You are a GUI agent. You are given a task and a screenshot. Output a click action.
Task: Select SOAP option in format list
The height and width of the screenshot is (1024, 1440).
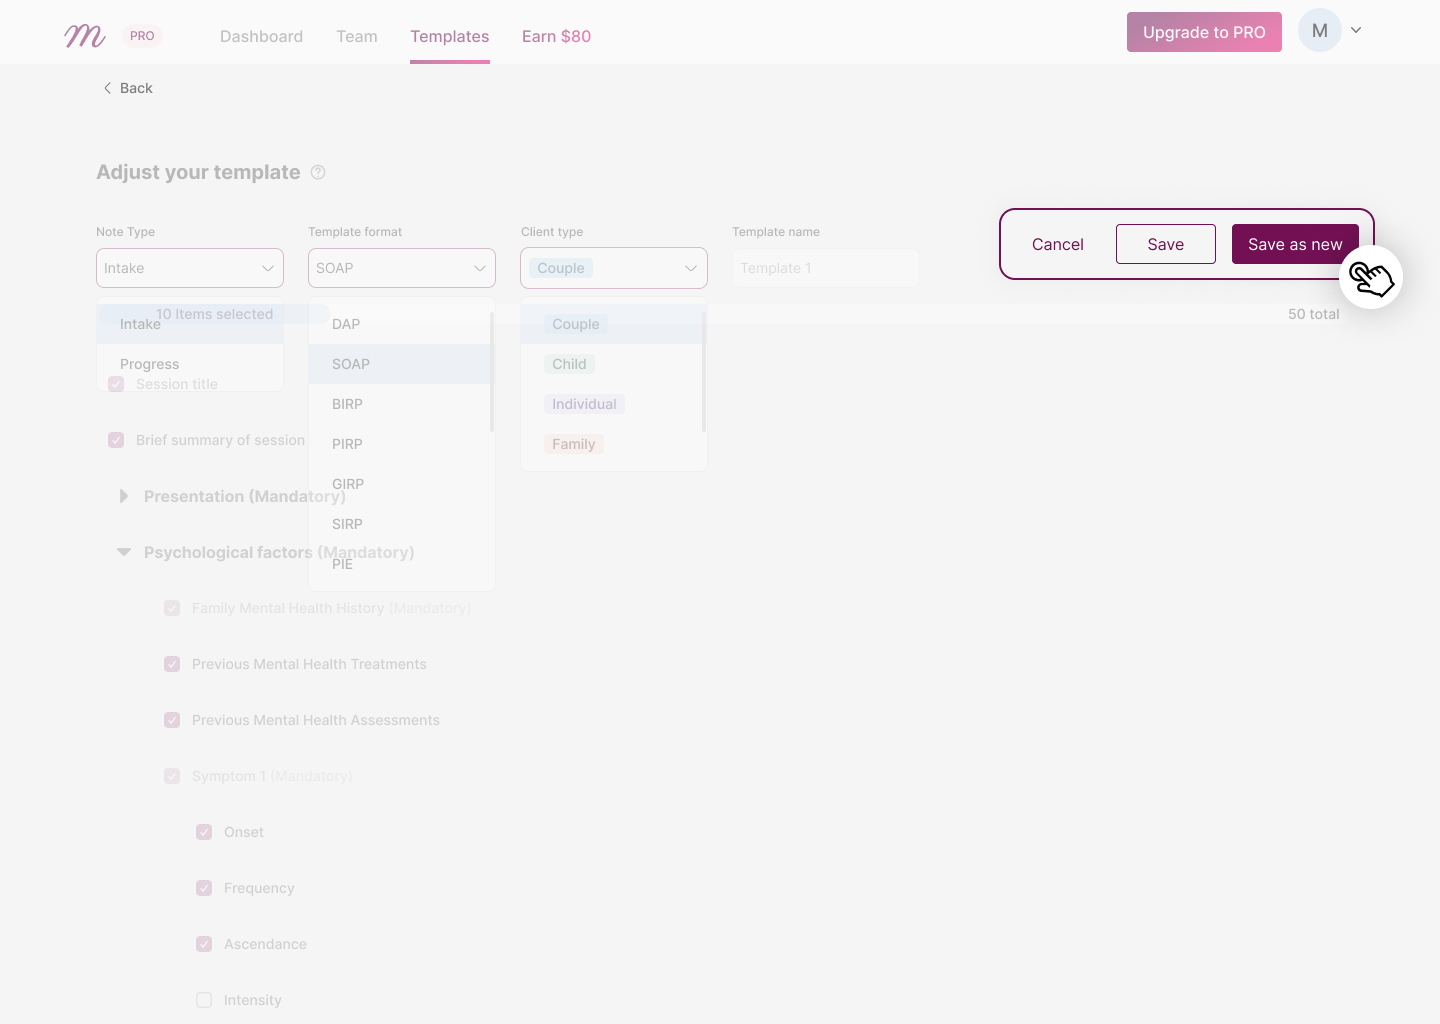pos(399,364)
